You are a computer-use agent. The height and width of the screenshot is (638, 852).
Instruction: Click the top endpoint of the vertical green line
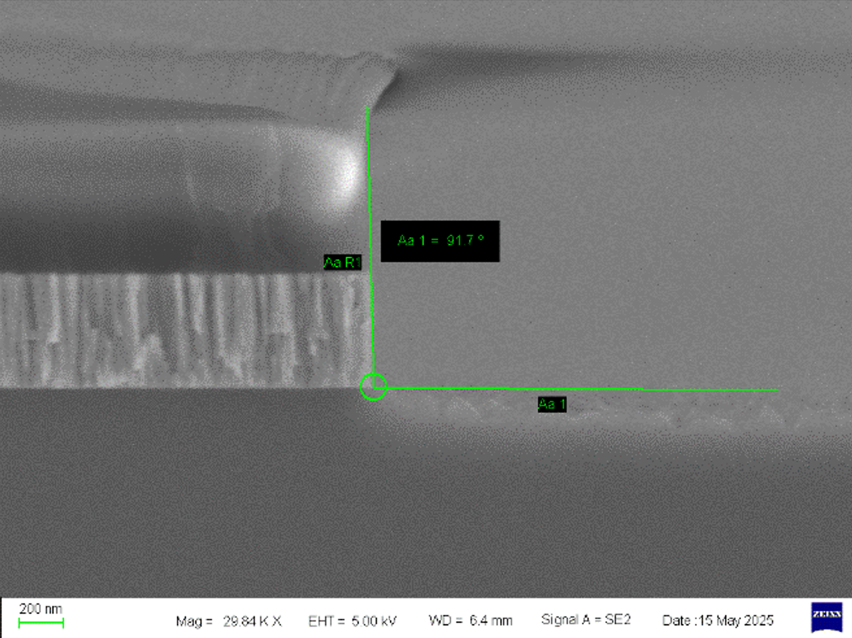point(367,107)
